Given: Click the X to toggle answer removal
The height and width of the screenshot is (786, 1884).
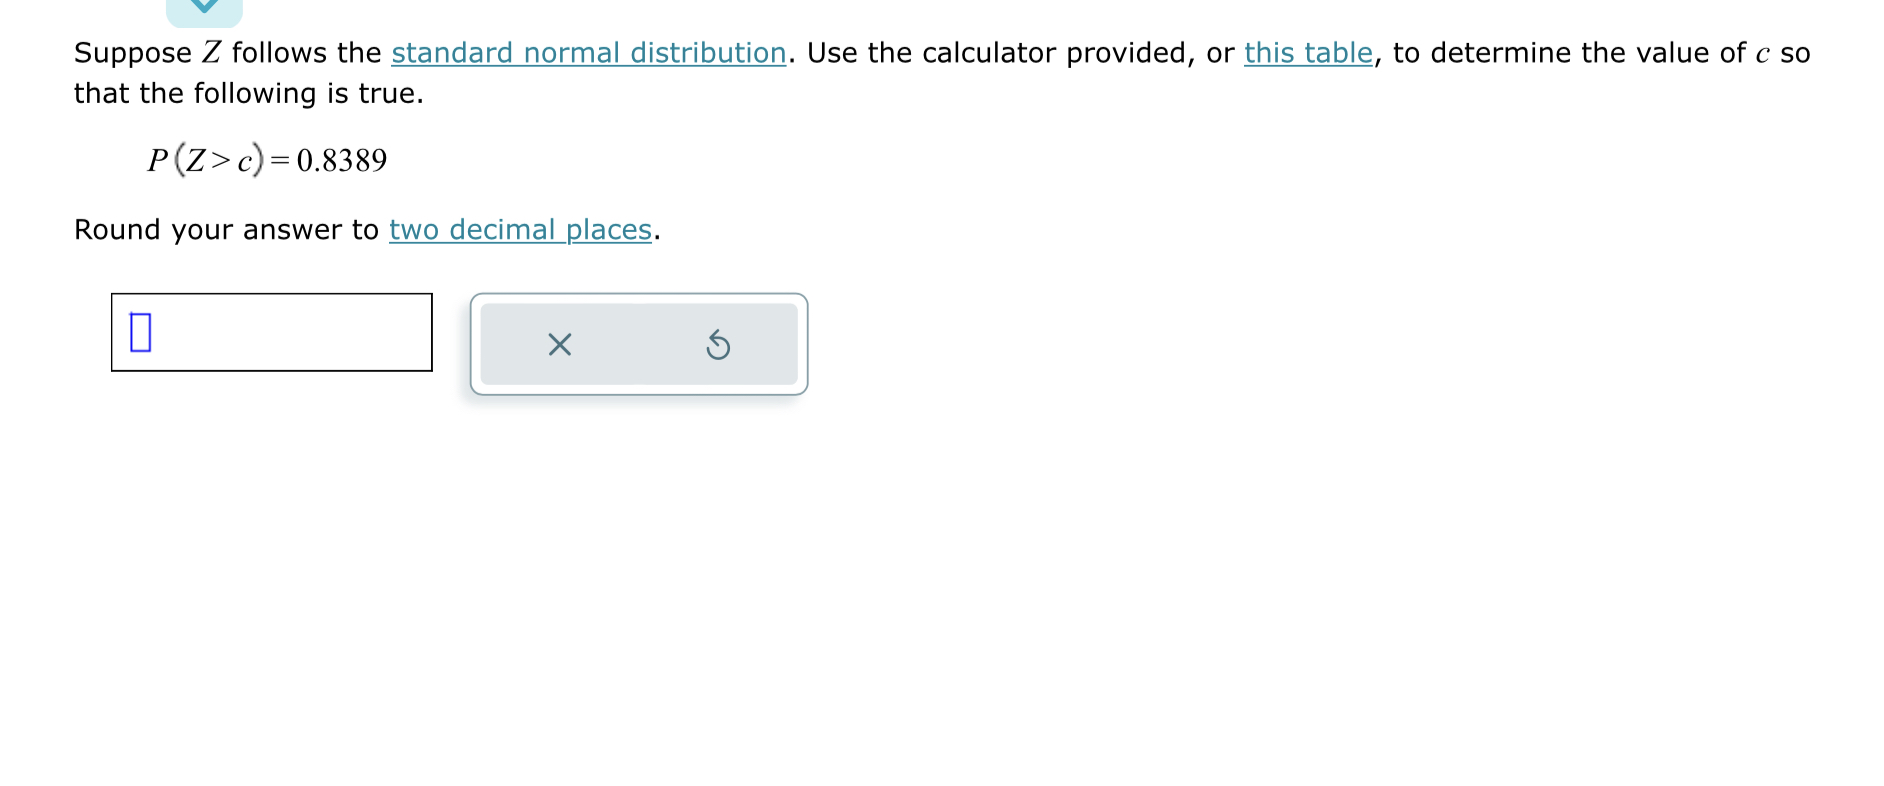Looking at the screenshot, I should (560, 345).
